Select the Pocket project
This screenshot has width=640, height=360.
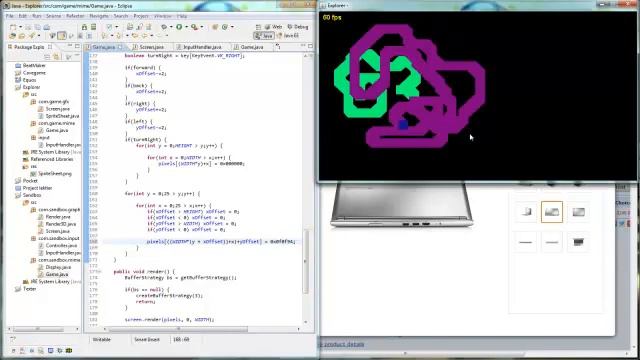(30, 181)
